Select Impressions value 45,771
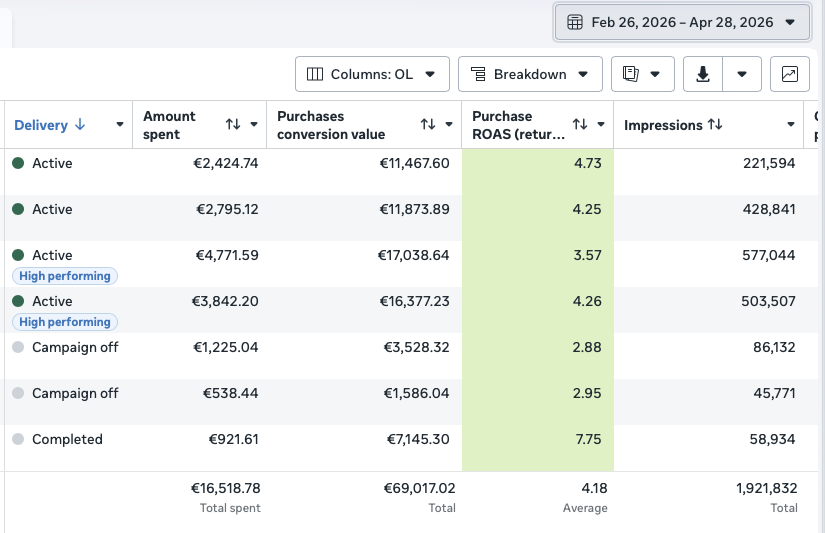This screenshot has width=825, height=533. [x=774, y=393]
